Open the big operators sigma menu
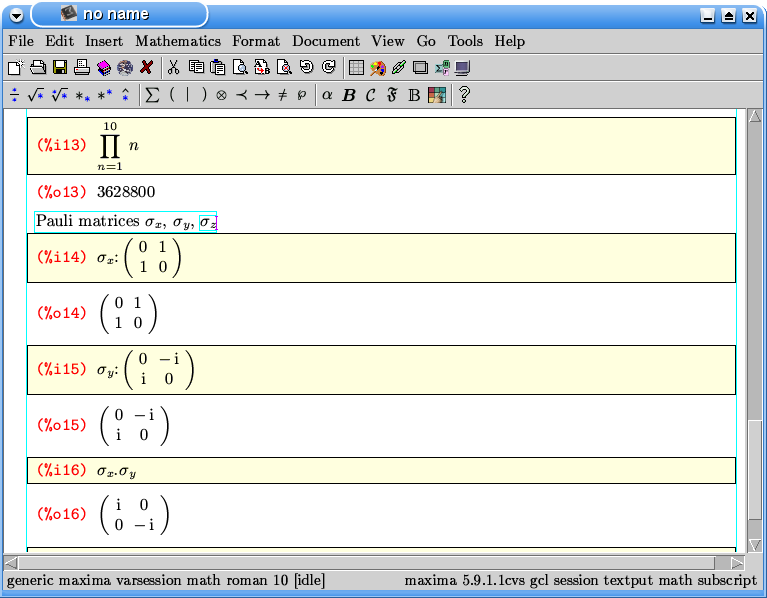Screen dimensions: 767x598 152,95
